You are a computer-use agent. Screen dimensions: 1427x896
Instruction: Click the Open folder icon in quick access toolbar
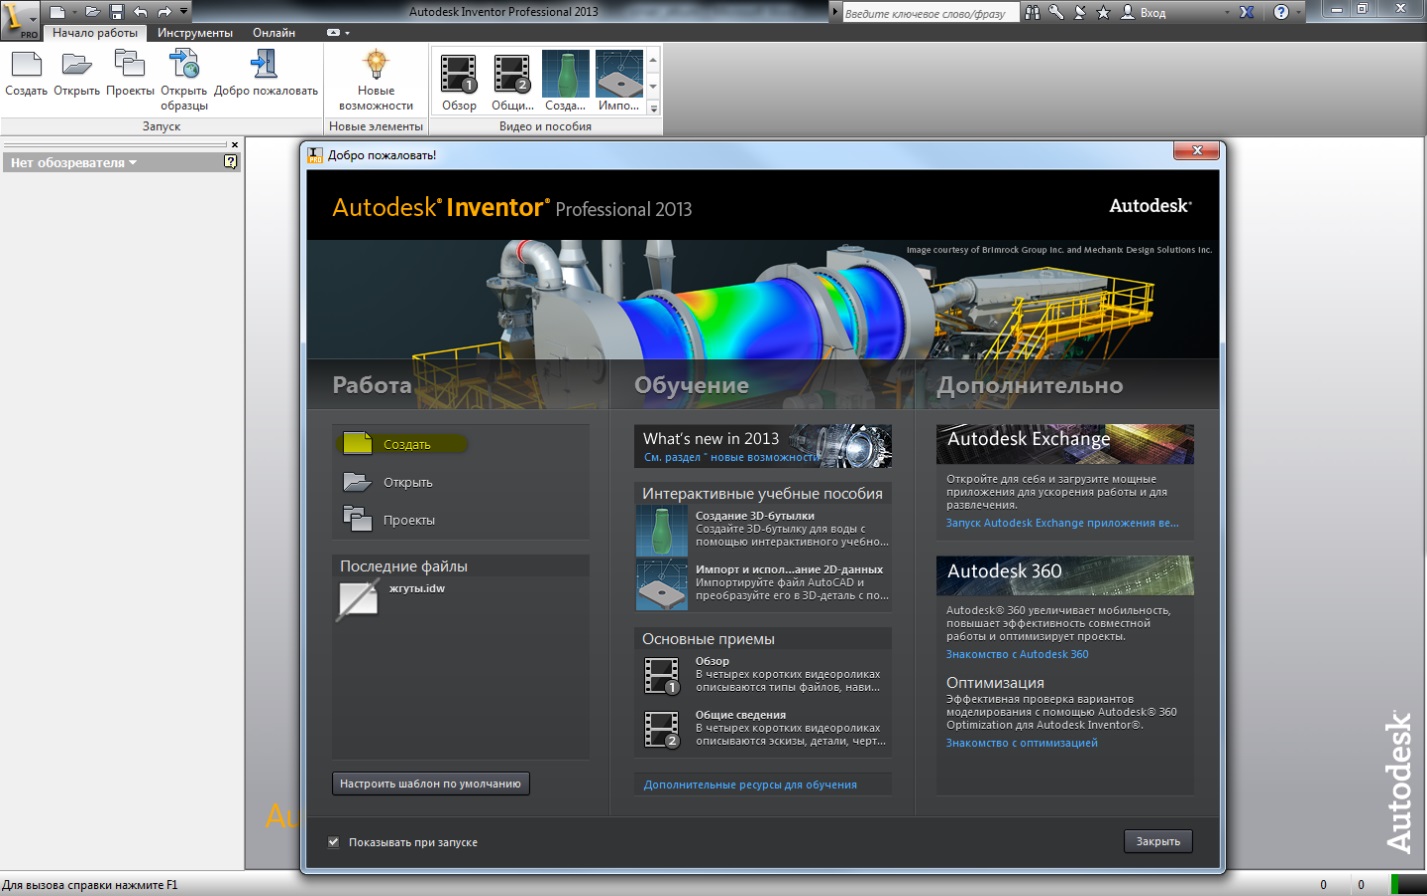pos(92,12)
